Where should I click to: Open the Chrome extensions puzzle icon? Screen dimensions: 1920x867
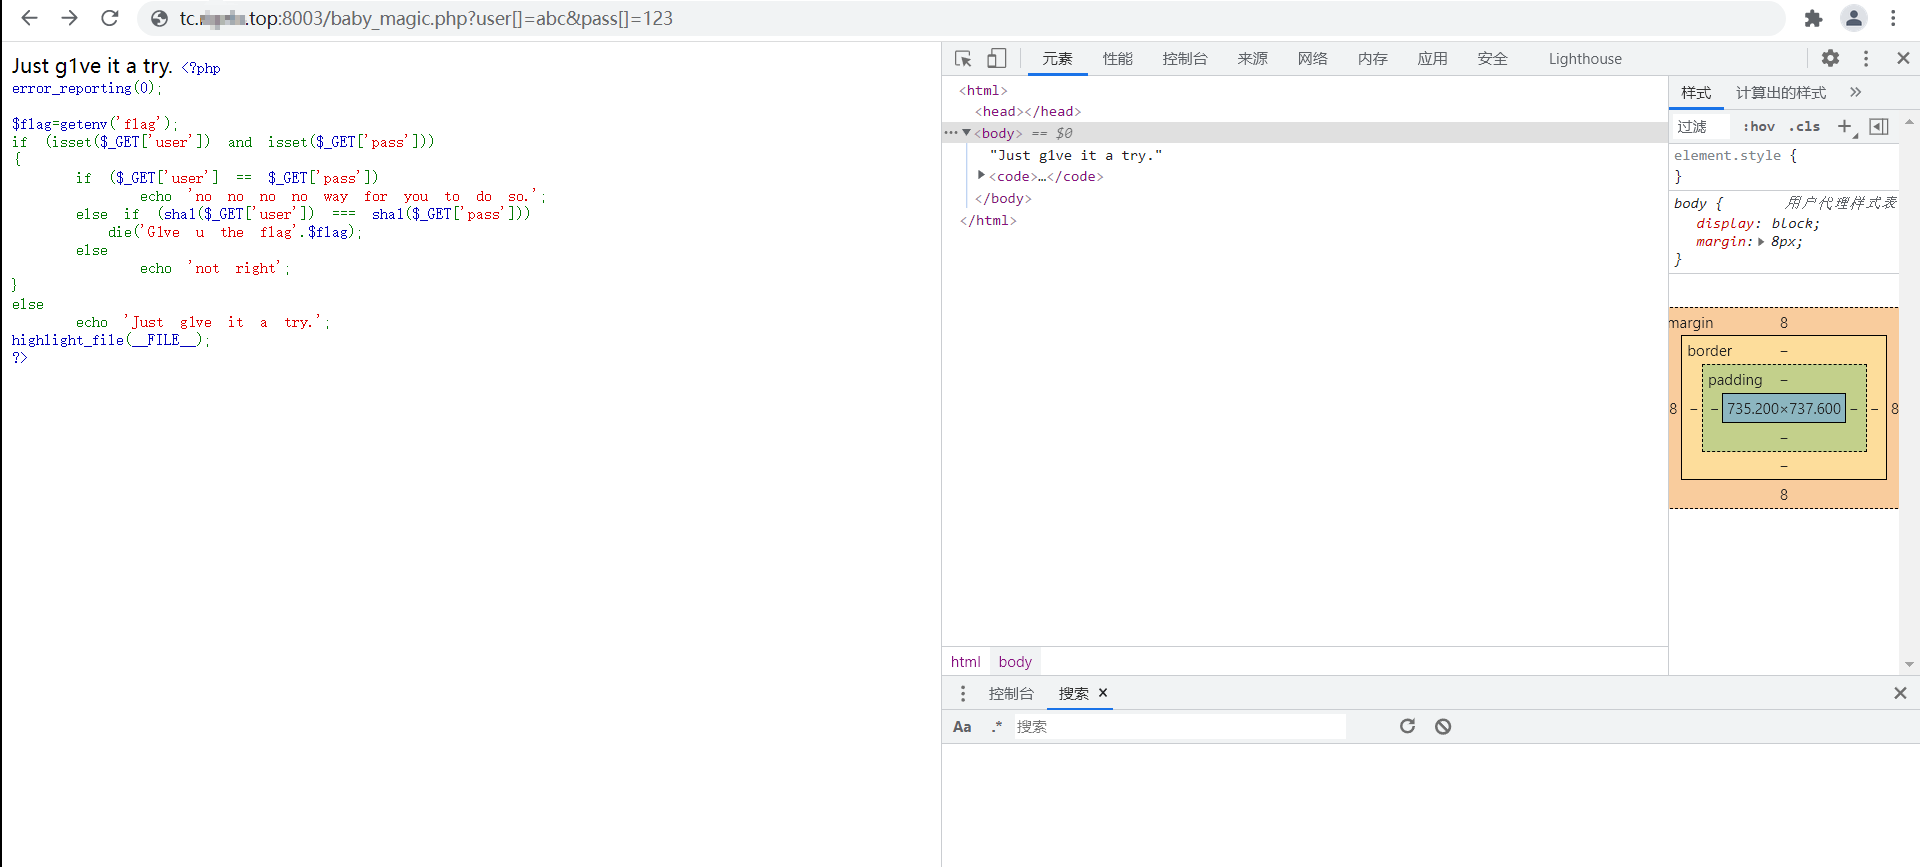click(x=1813, y=18)
